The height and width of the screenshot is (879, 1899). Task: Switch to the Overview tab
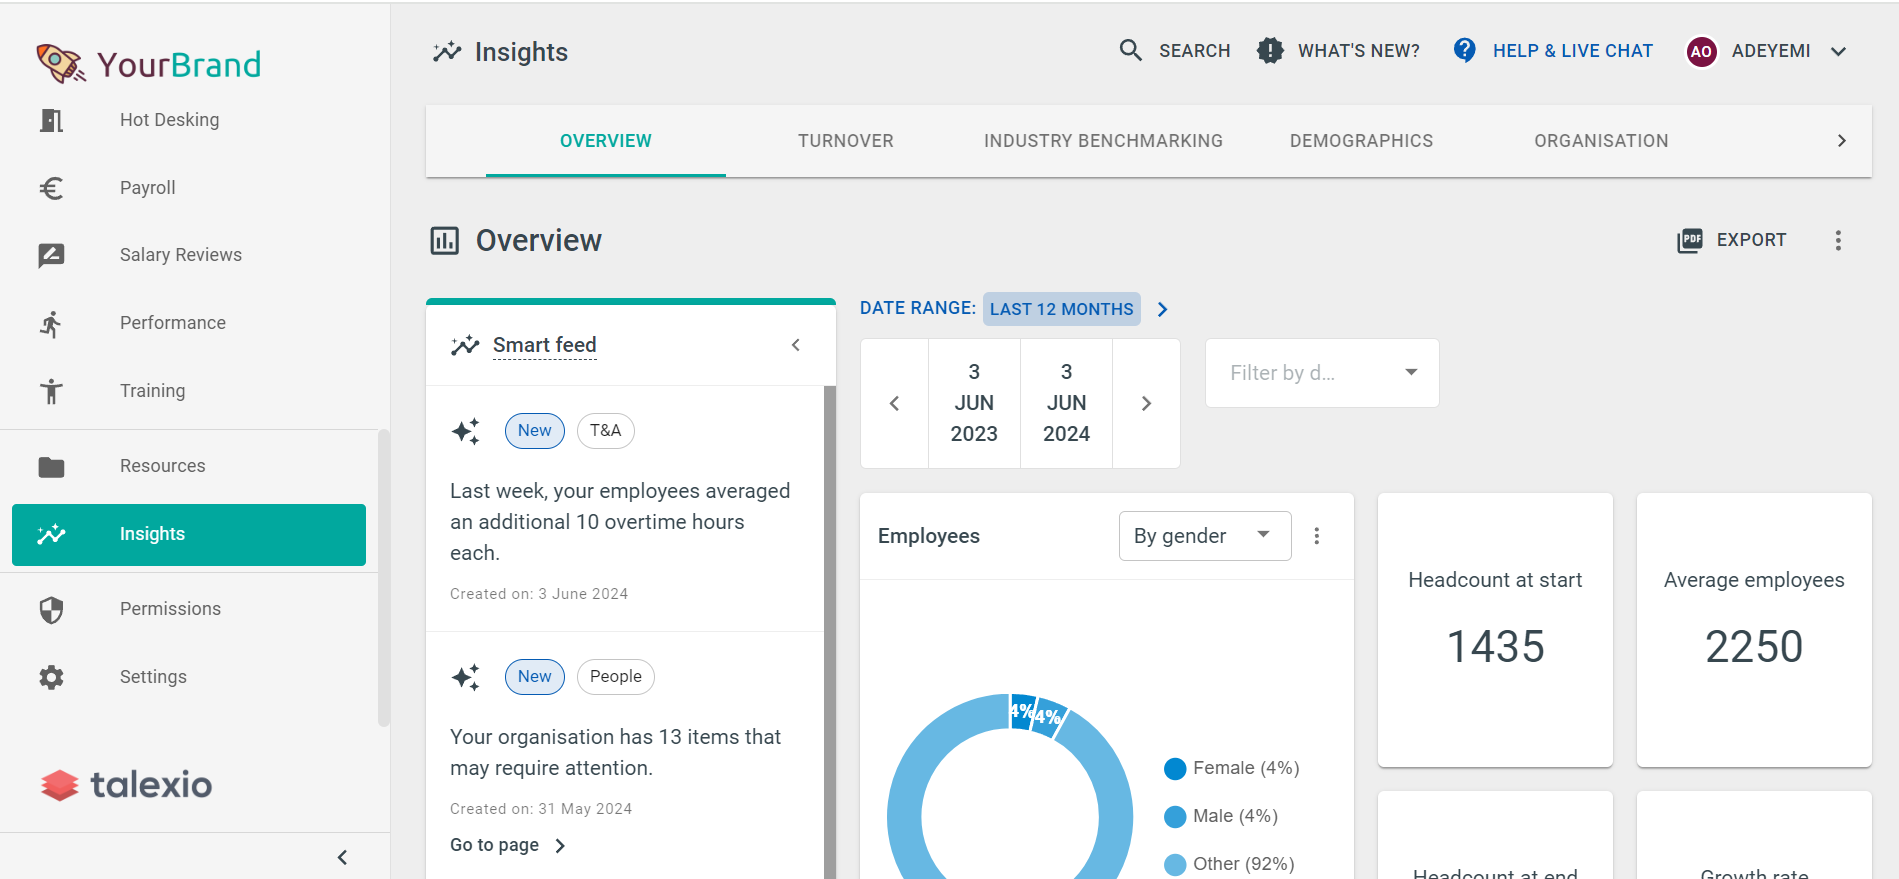coord(606,141)
